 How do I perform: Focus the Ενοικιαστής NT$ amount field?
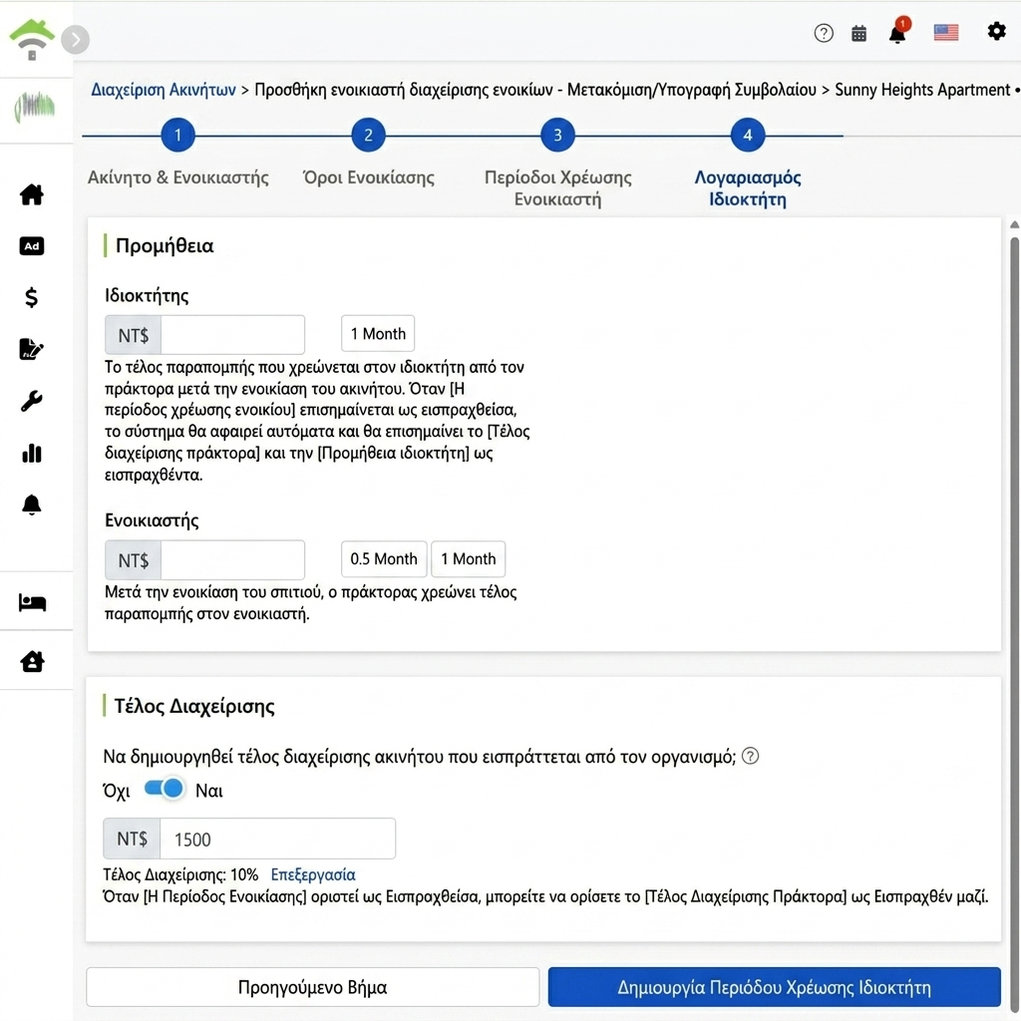(232, 560)
